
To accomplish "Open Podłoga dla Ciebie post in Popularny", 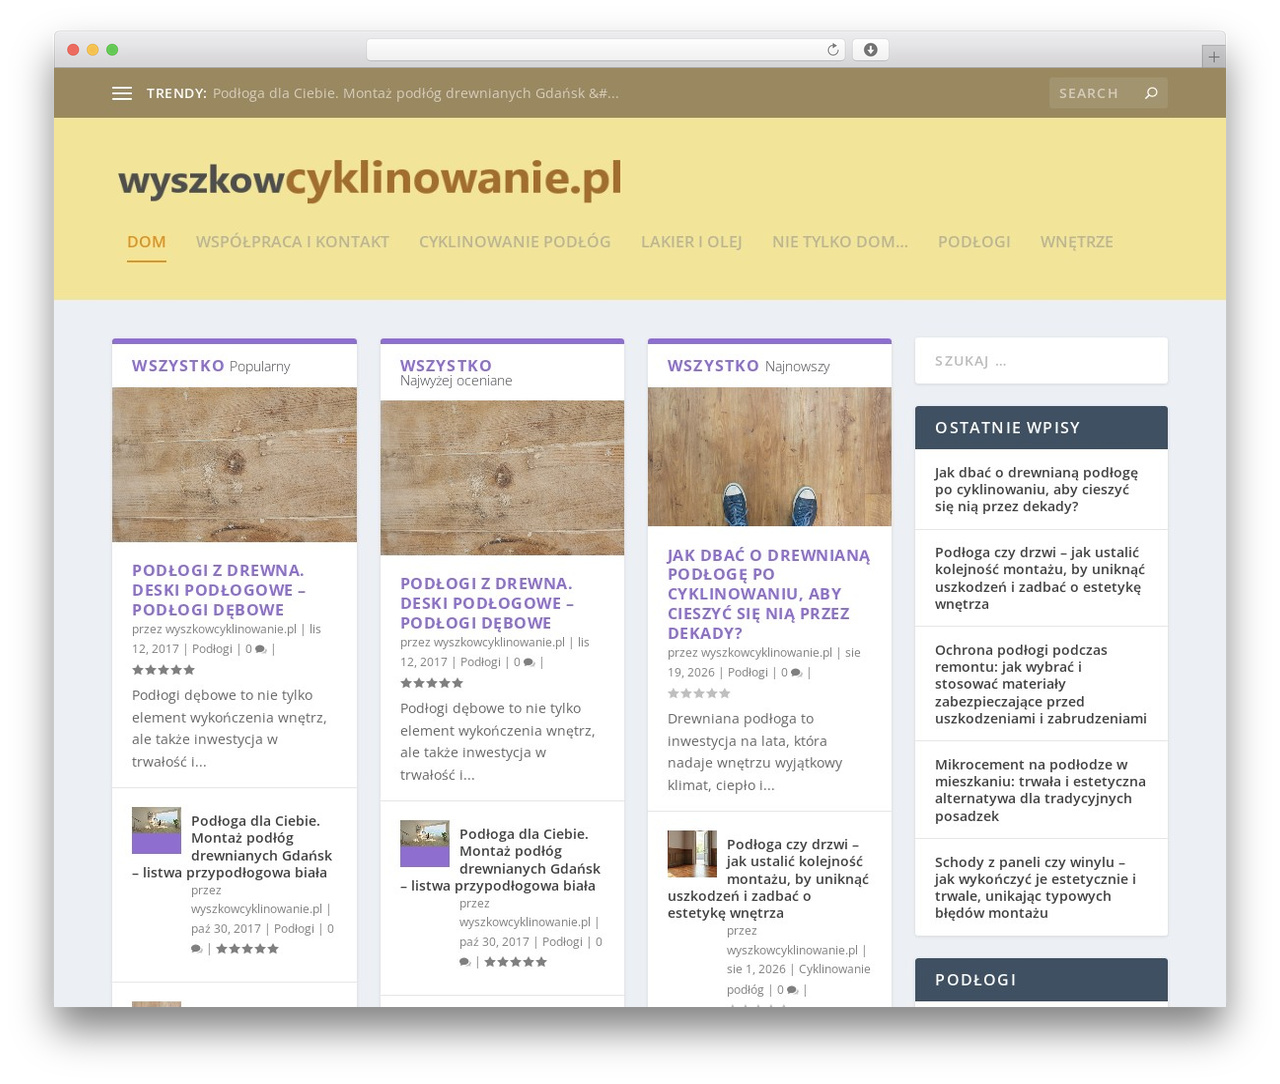I will (234, 846).
